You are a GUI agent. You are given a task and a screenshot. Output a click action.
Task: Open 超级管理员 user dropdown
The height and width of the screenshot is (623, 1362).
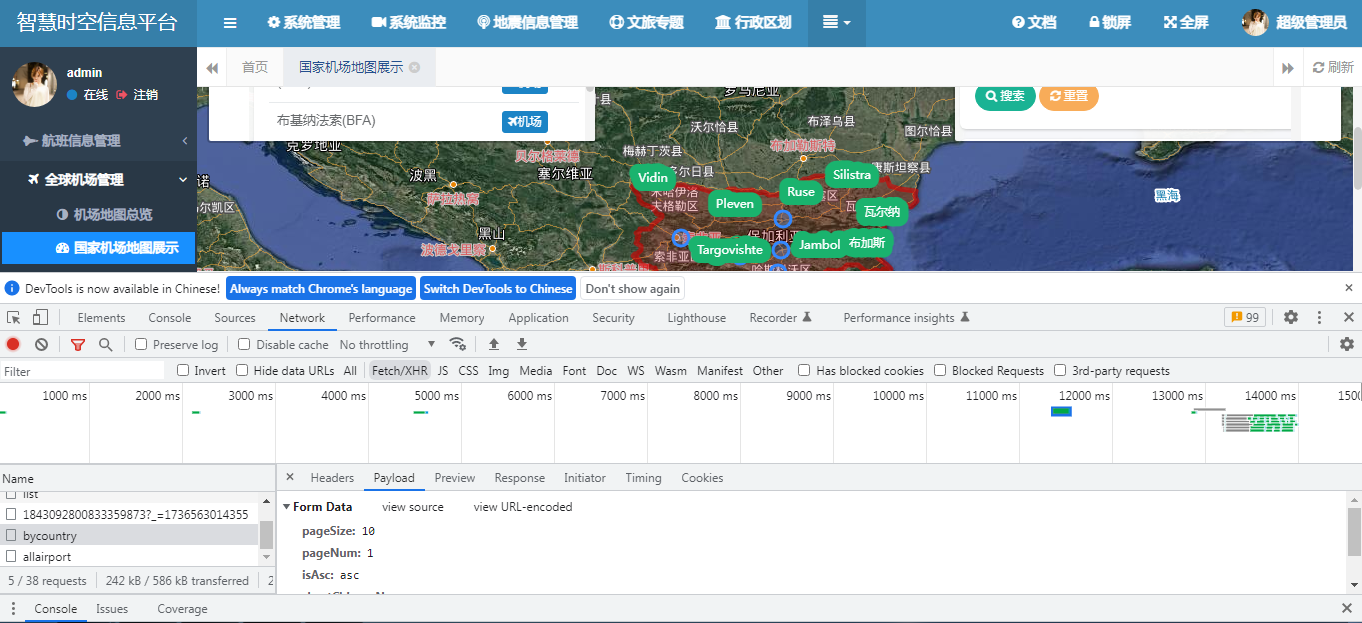1294,23
